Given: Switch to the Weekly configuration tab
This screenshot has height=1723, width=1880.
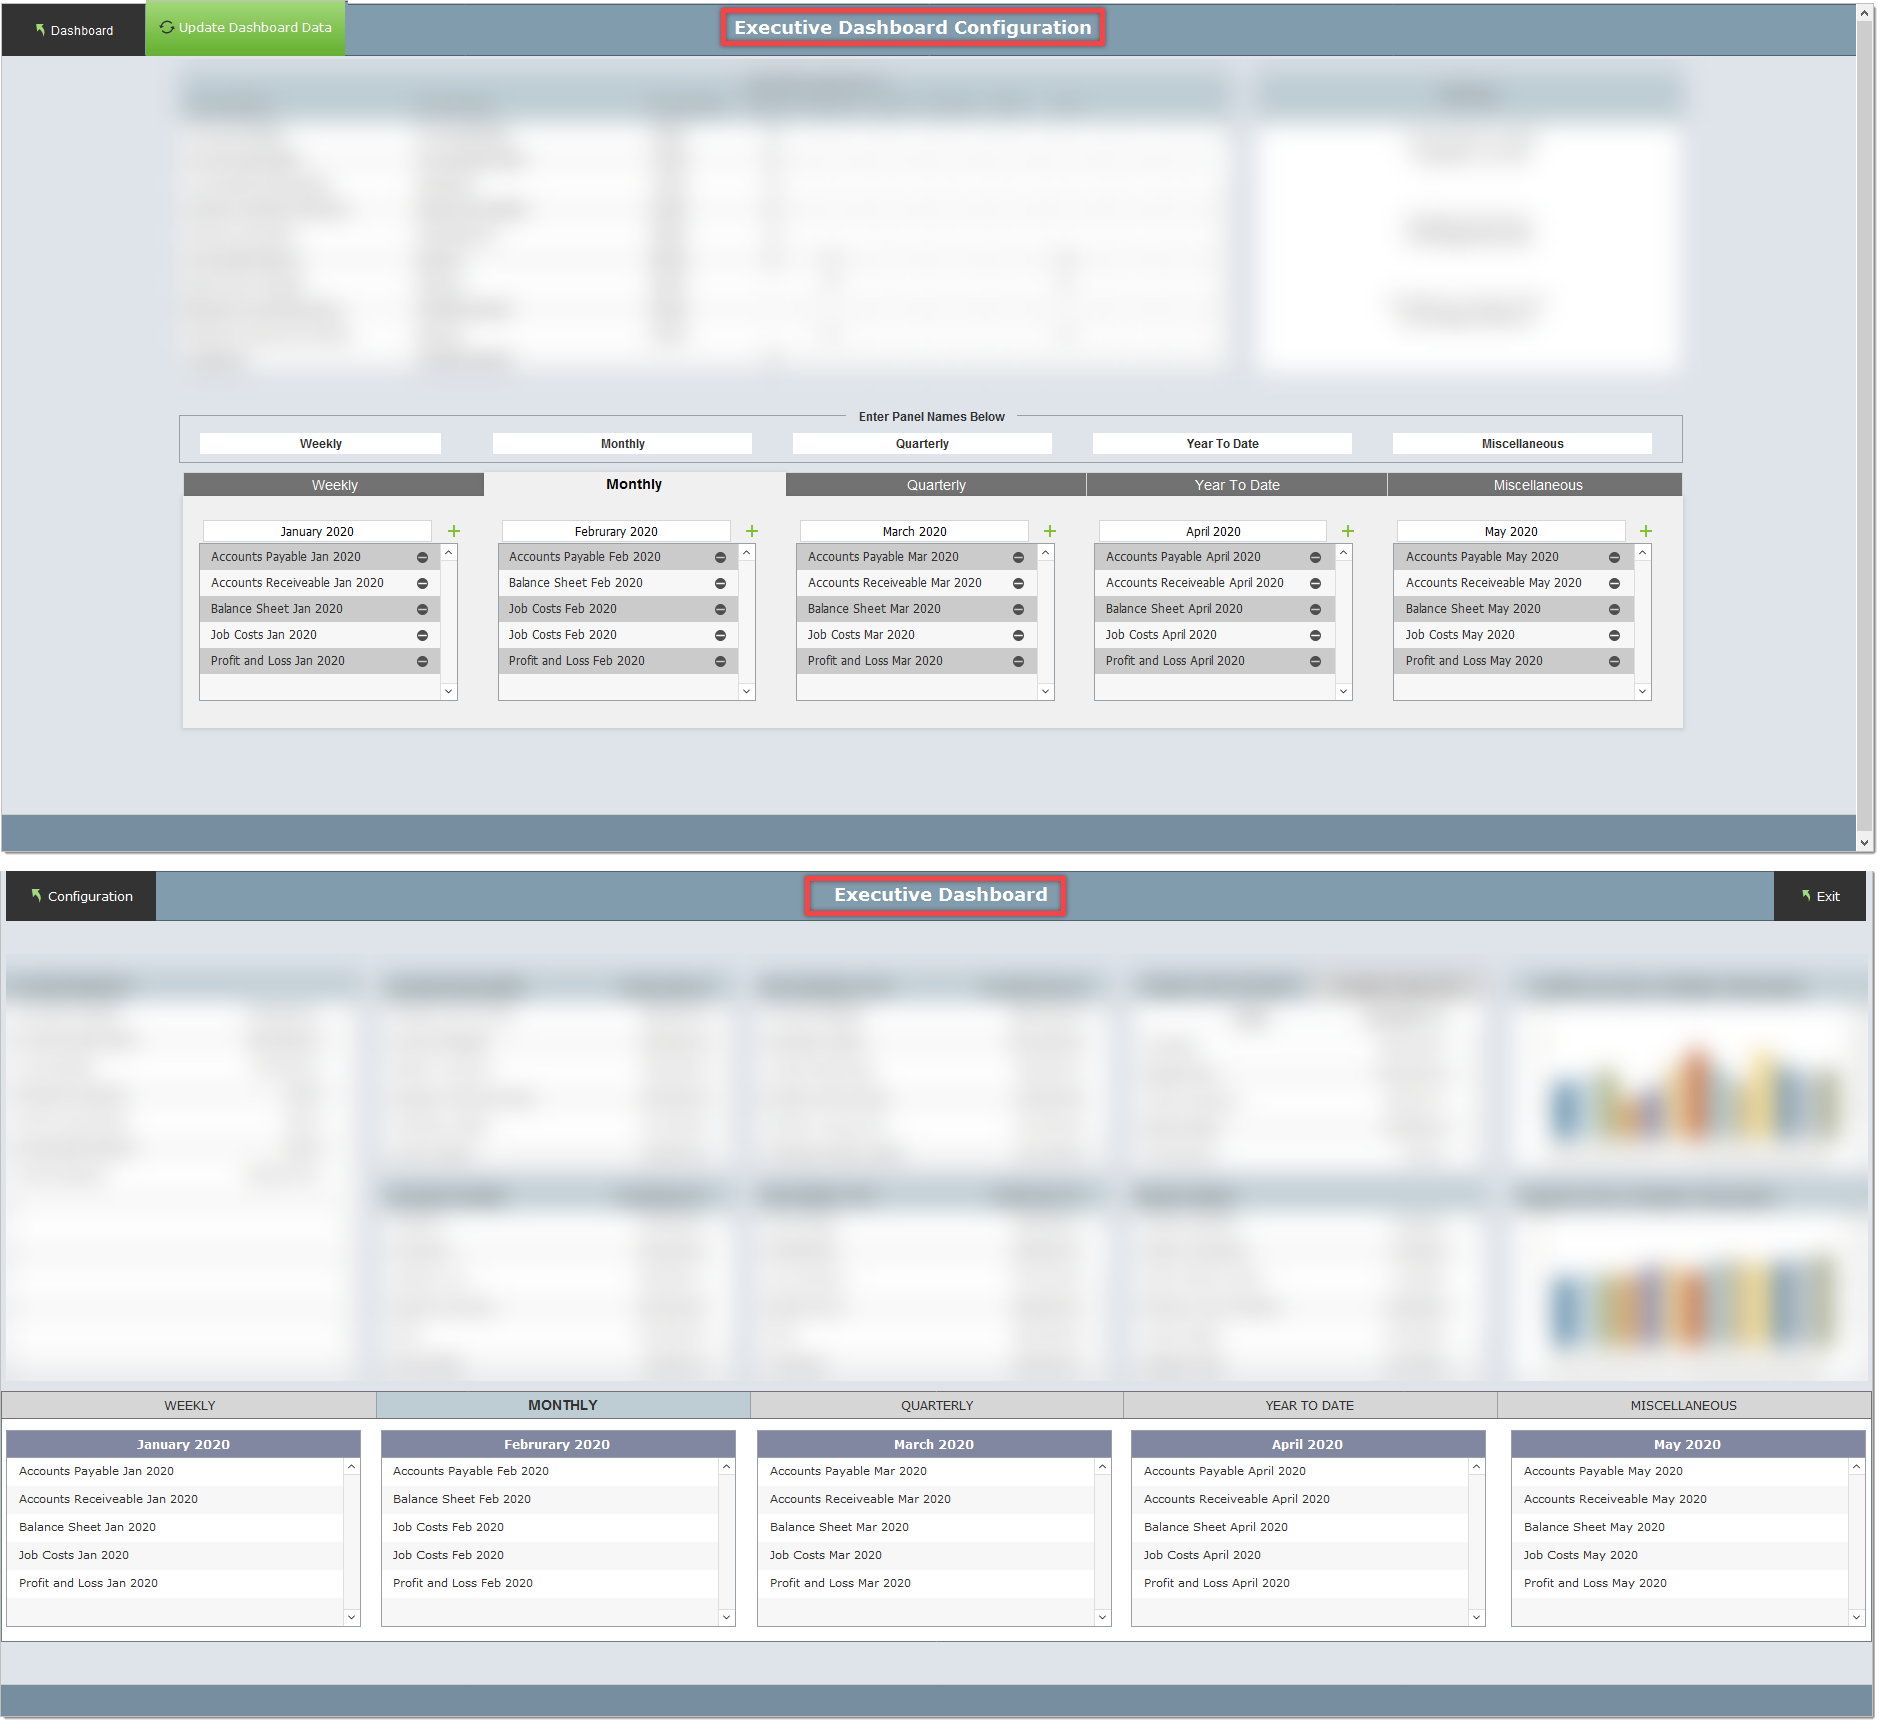Looking at the screenshot, I should tap(334, 485).
